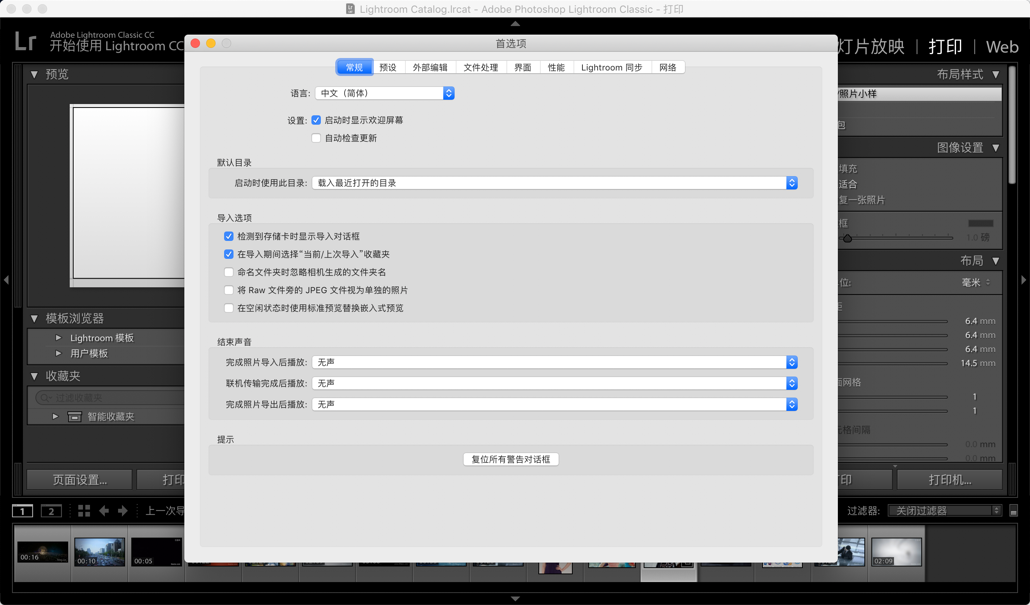Select the grid view icon in filmstrip toolbar
Screen dimensions: 1030x605
(83, 510)
